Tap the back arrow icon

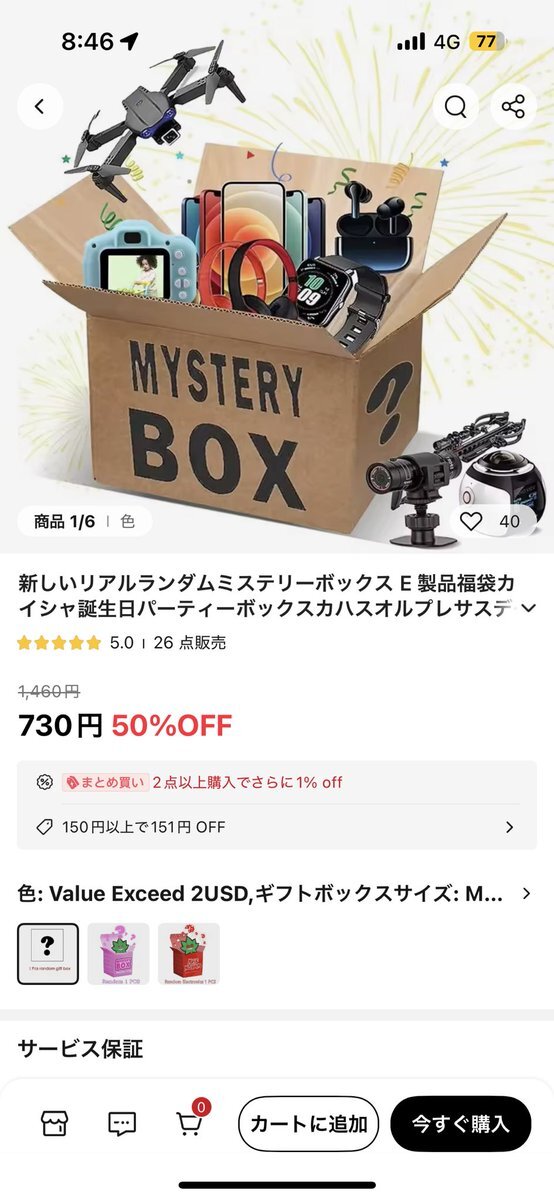[40, 107]
